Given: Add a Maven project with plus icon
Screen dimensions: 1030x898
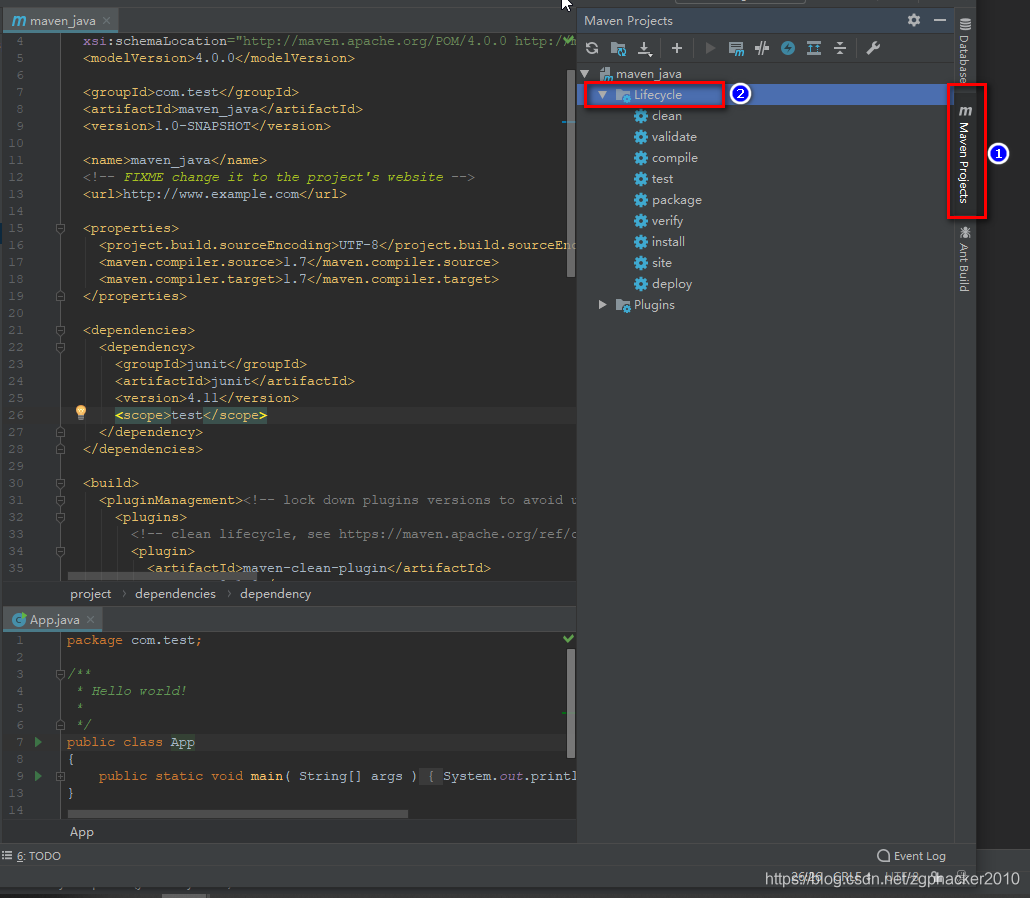Looking at the screenshot, I should click(677, 48).
